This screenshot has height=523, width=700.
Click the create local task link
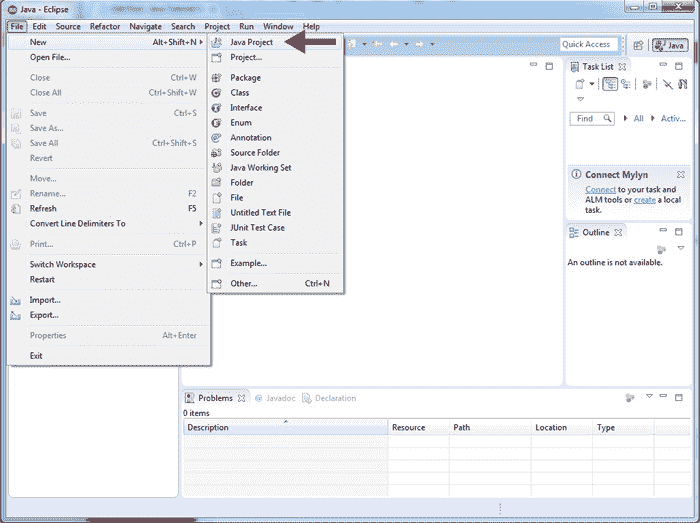645,200
